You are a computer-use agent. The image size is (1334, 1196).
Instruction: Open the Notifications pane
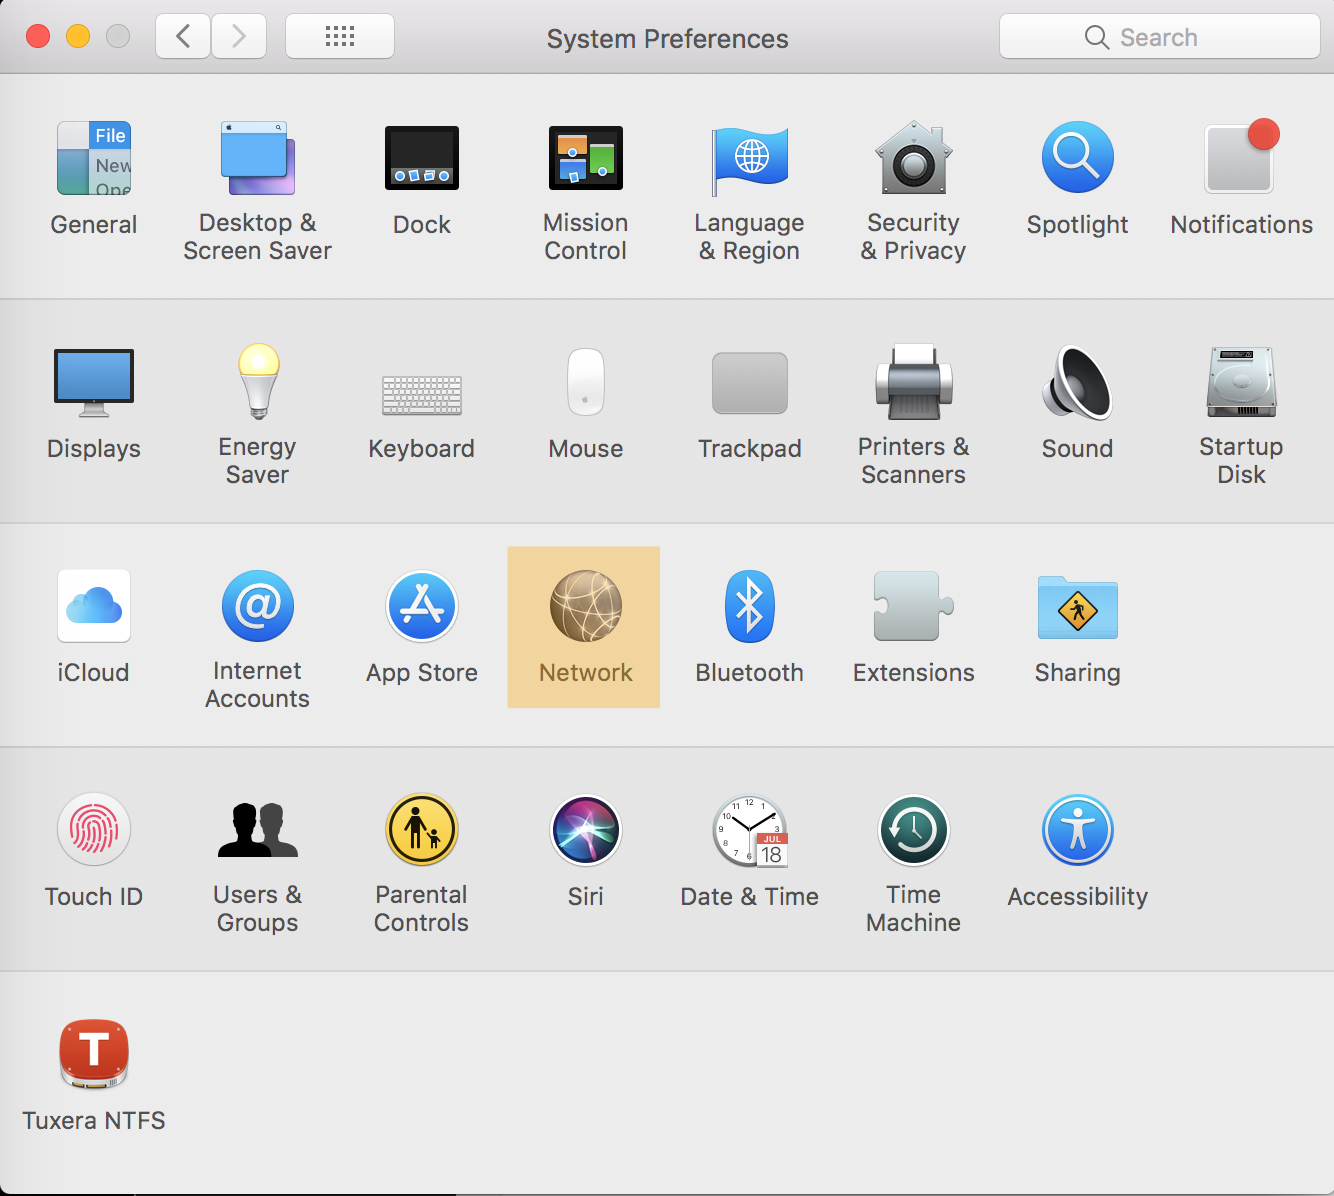1240,178
